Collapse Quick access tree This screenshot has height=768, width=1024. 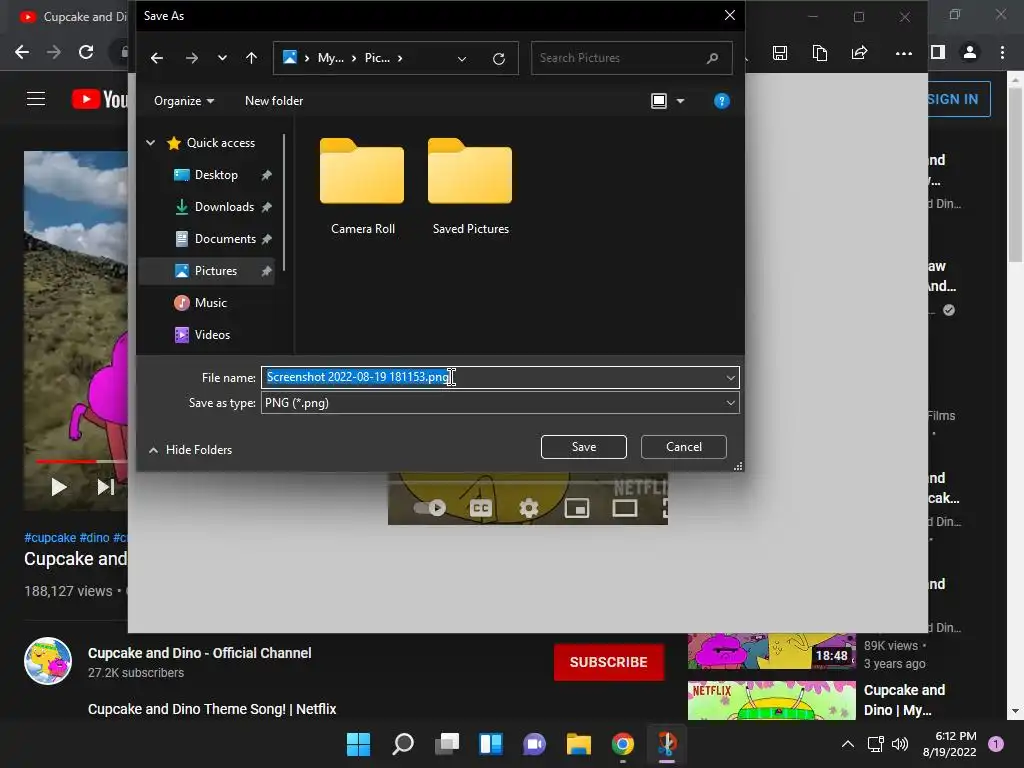[150, 142]
